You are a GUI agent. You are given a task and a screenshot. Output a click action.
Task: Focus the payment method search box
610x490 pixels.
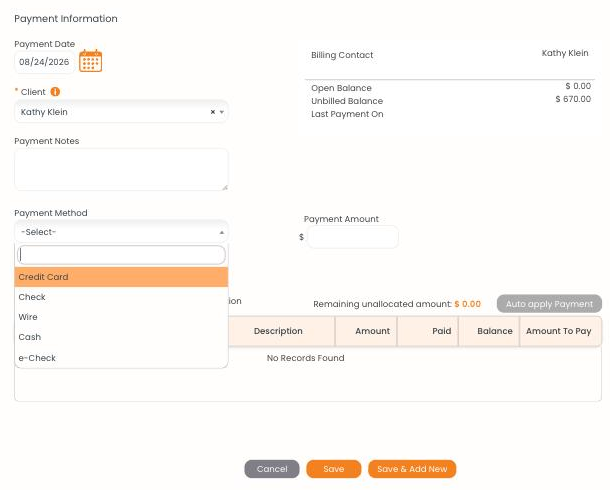(x=121, y=255)
